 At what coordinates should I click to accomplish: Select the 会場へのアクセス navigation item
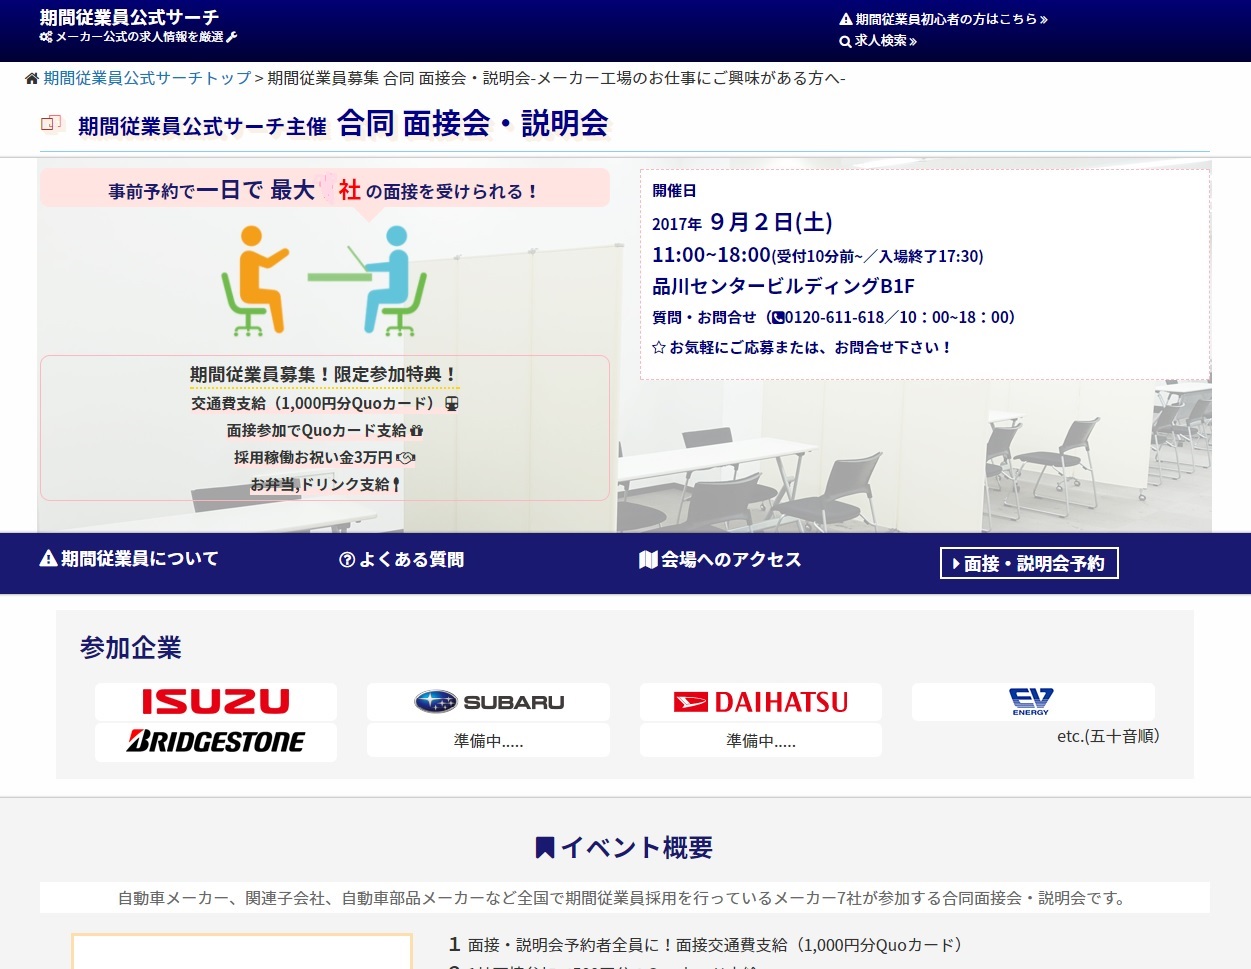pyautogui.click(x=731, y=560)
